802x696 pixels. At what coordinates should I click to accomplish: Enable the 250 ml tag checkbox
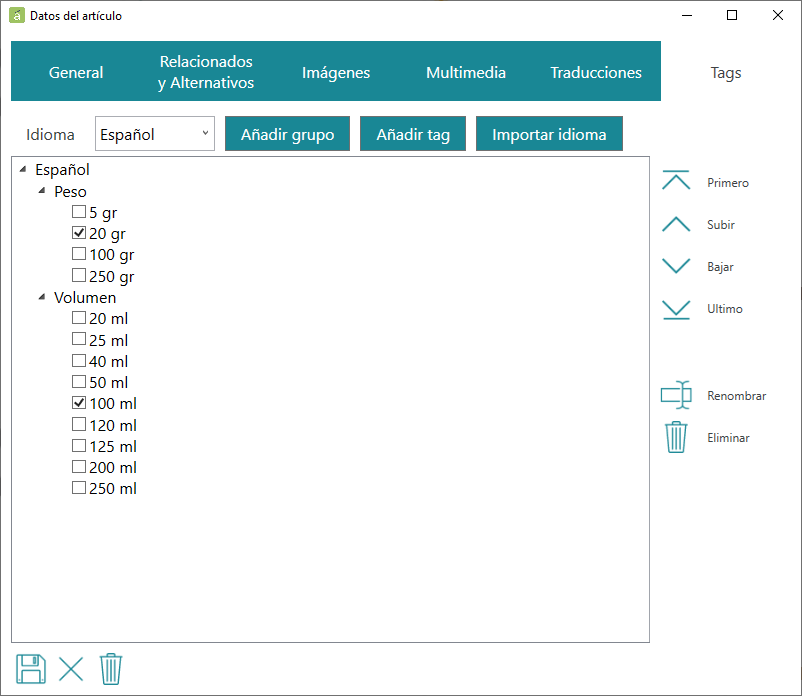tap(79, 487)
